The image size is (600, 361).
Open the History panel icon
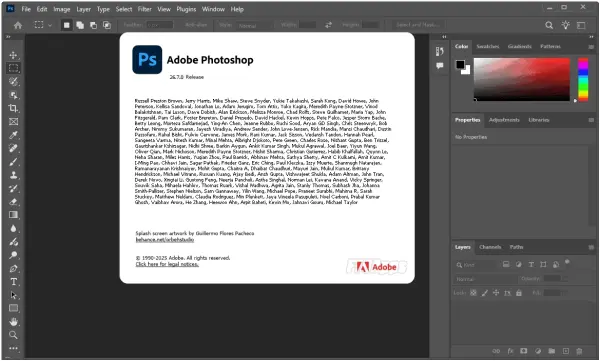click(x=440, y=51)
